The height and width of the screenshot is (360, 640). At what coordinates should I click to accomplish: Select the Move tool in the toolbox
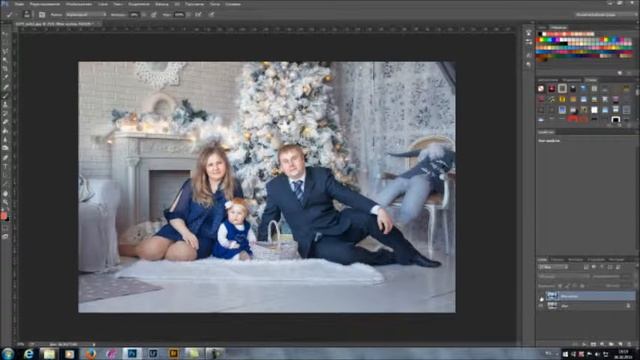(x=5, y=34)
